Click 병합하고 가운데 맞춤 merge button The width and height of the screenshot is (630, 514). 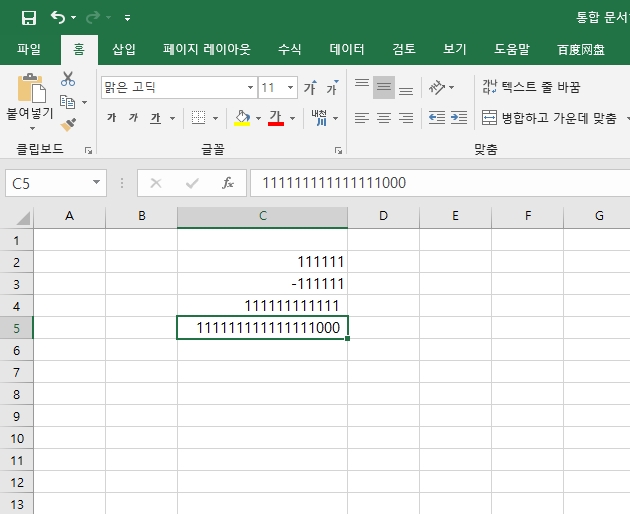tap(549, 118)
